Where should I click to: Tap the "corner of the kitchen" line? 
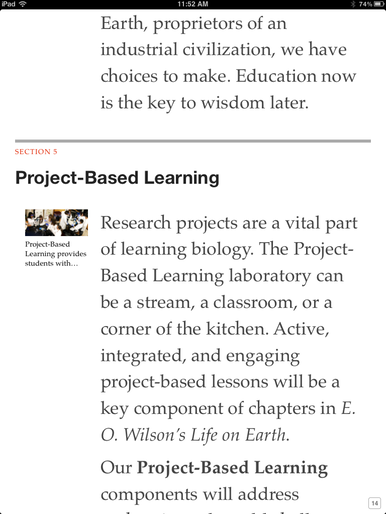[215, 329]
